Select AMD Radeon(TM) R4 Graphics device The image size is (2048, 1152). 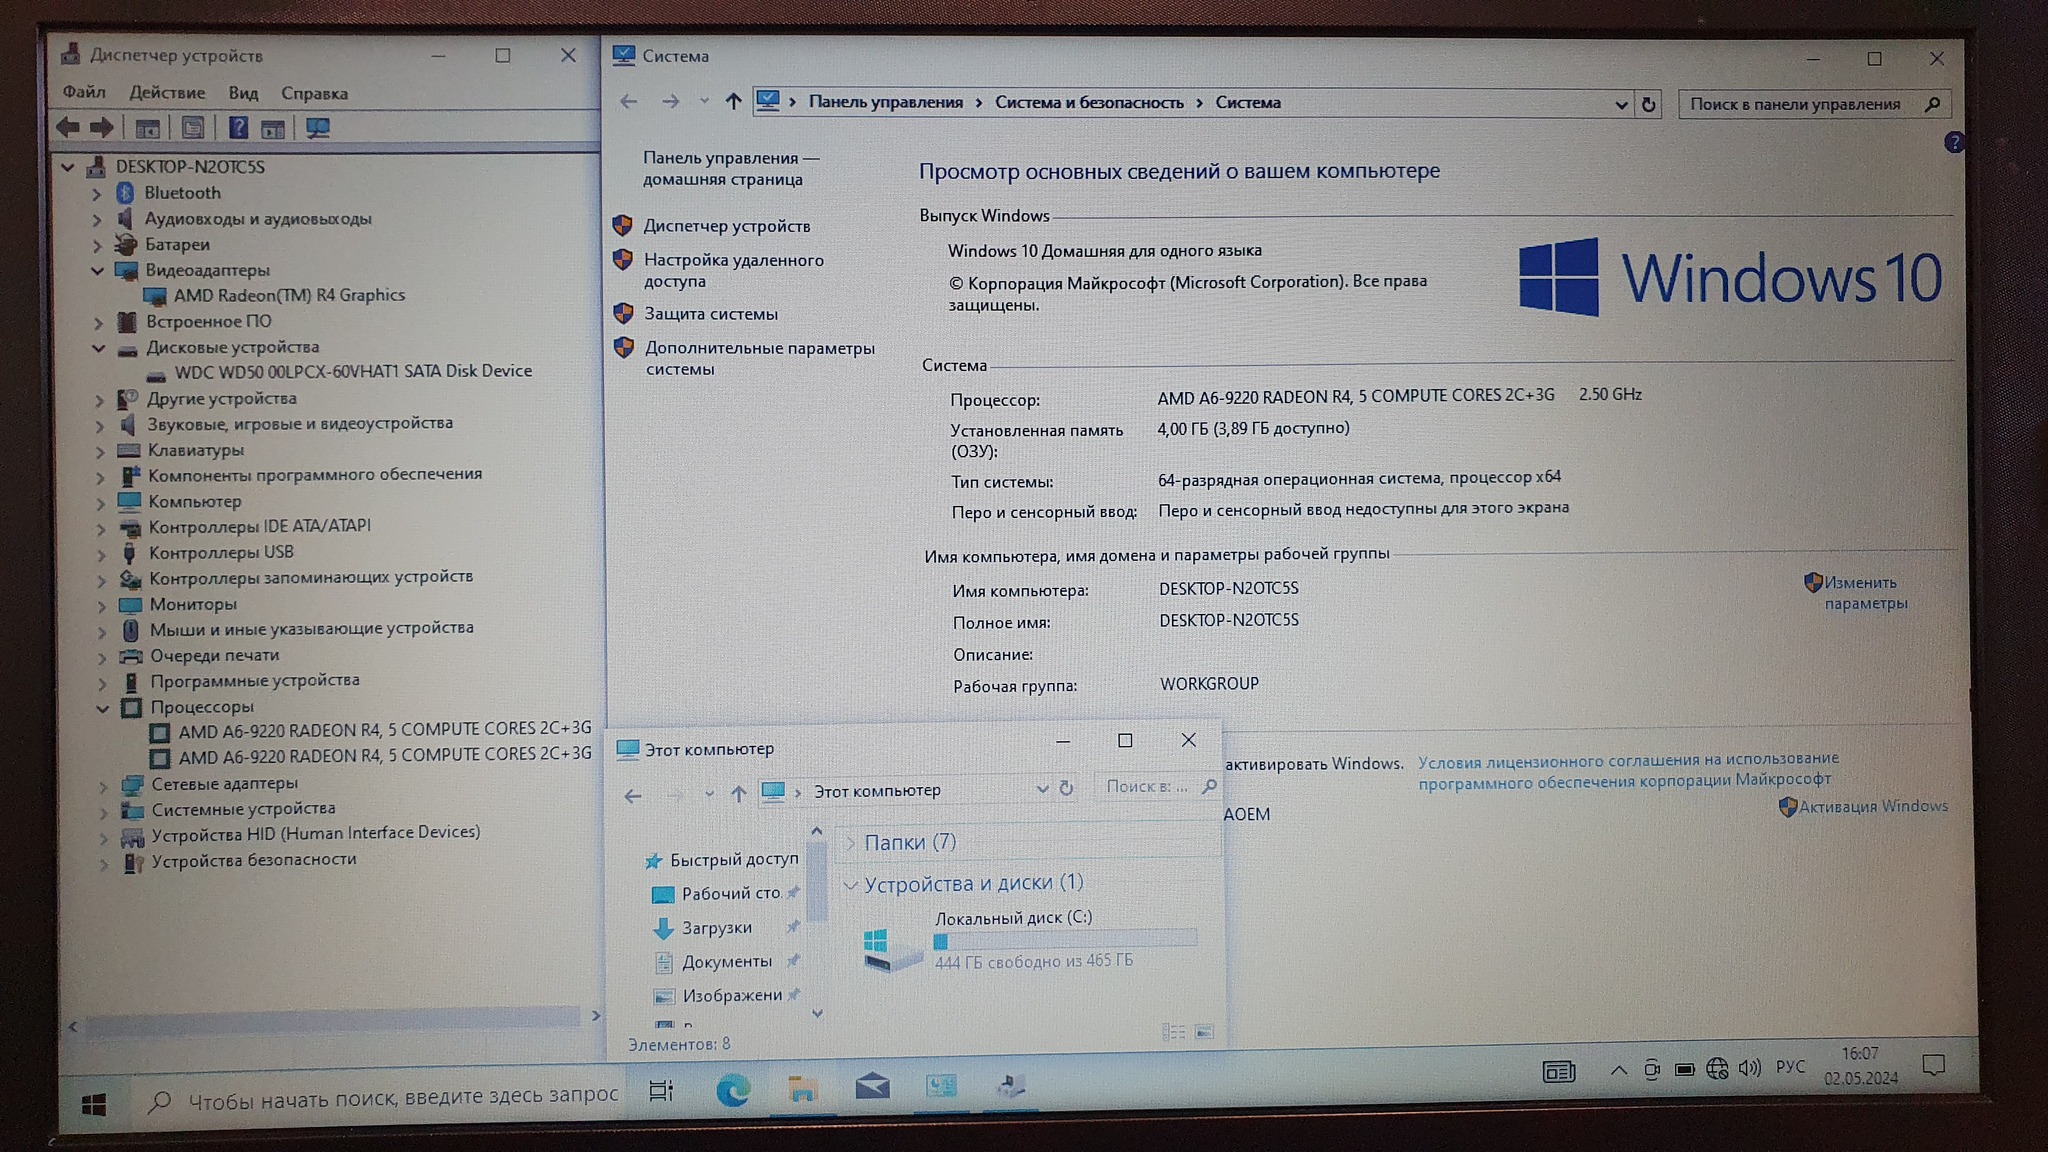289,295
